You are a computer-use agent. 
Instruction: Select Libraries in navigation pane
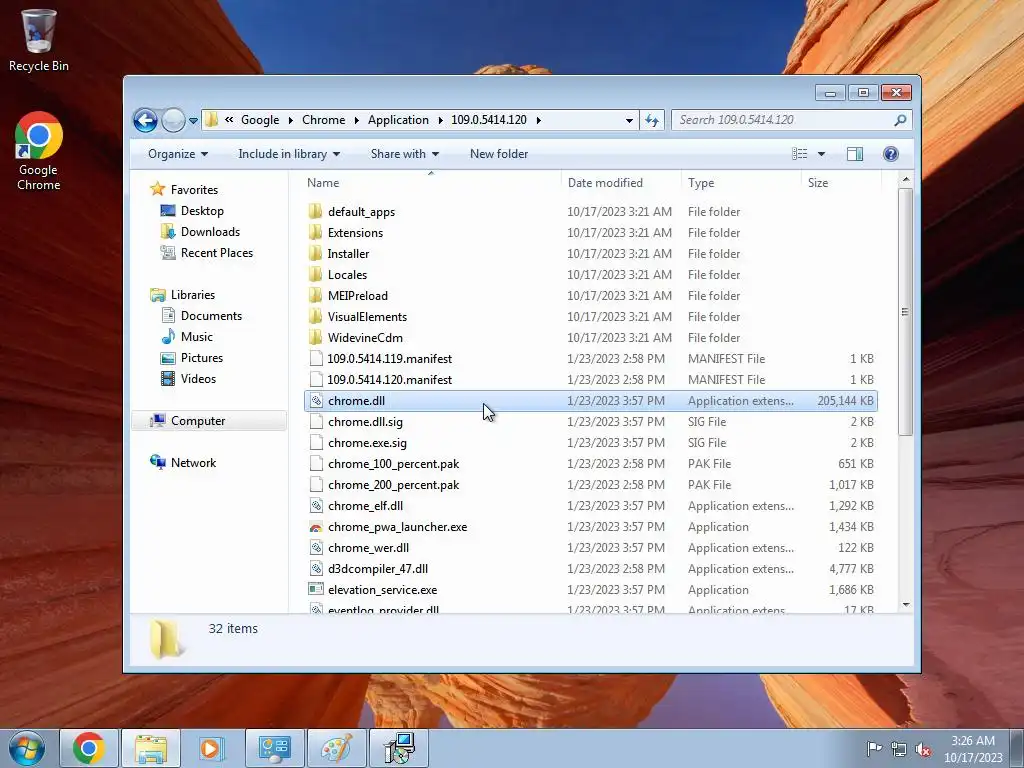[x=193, y=295]
